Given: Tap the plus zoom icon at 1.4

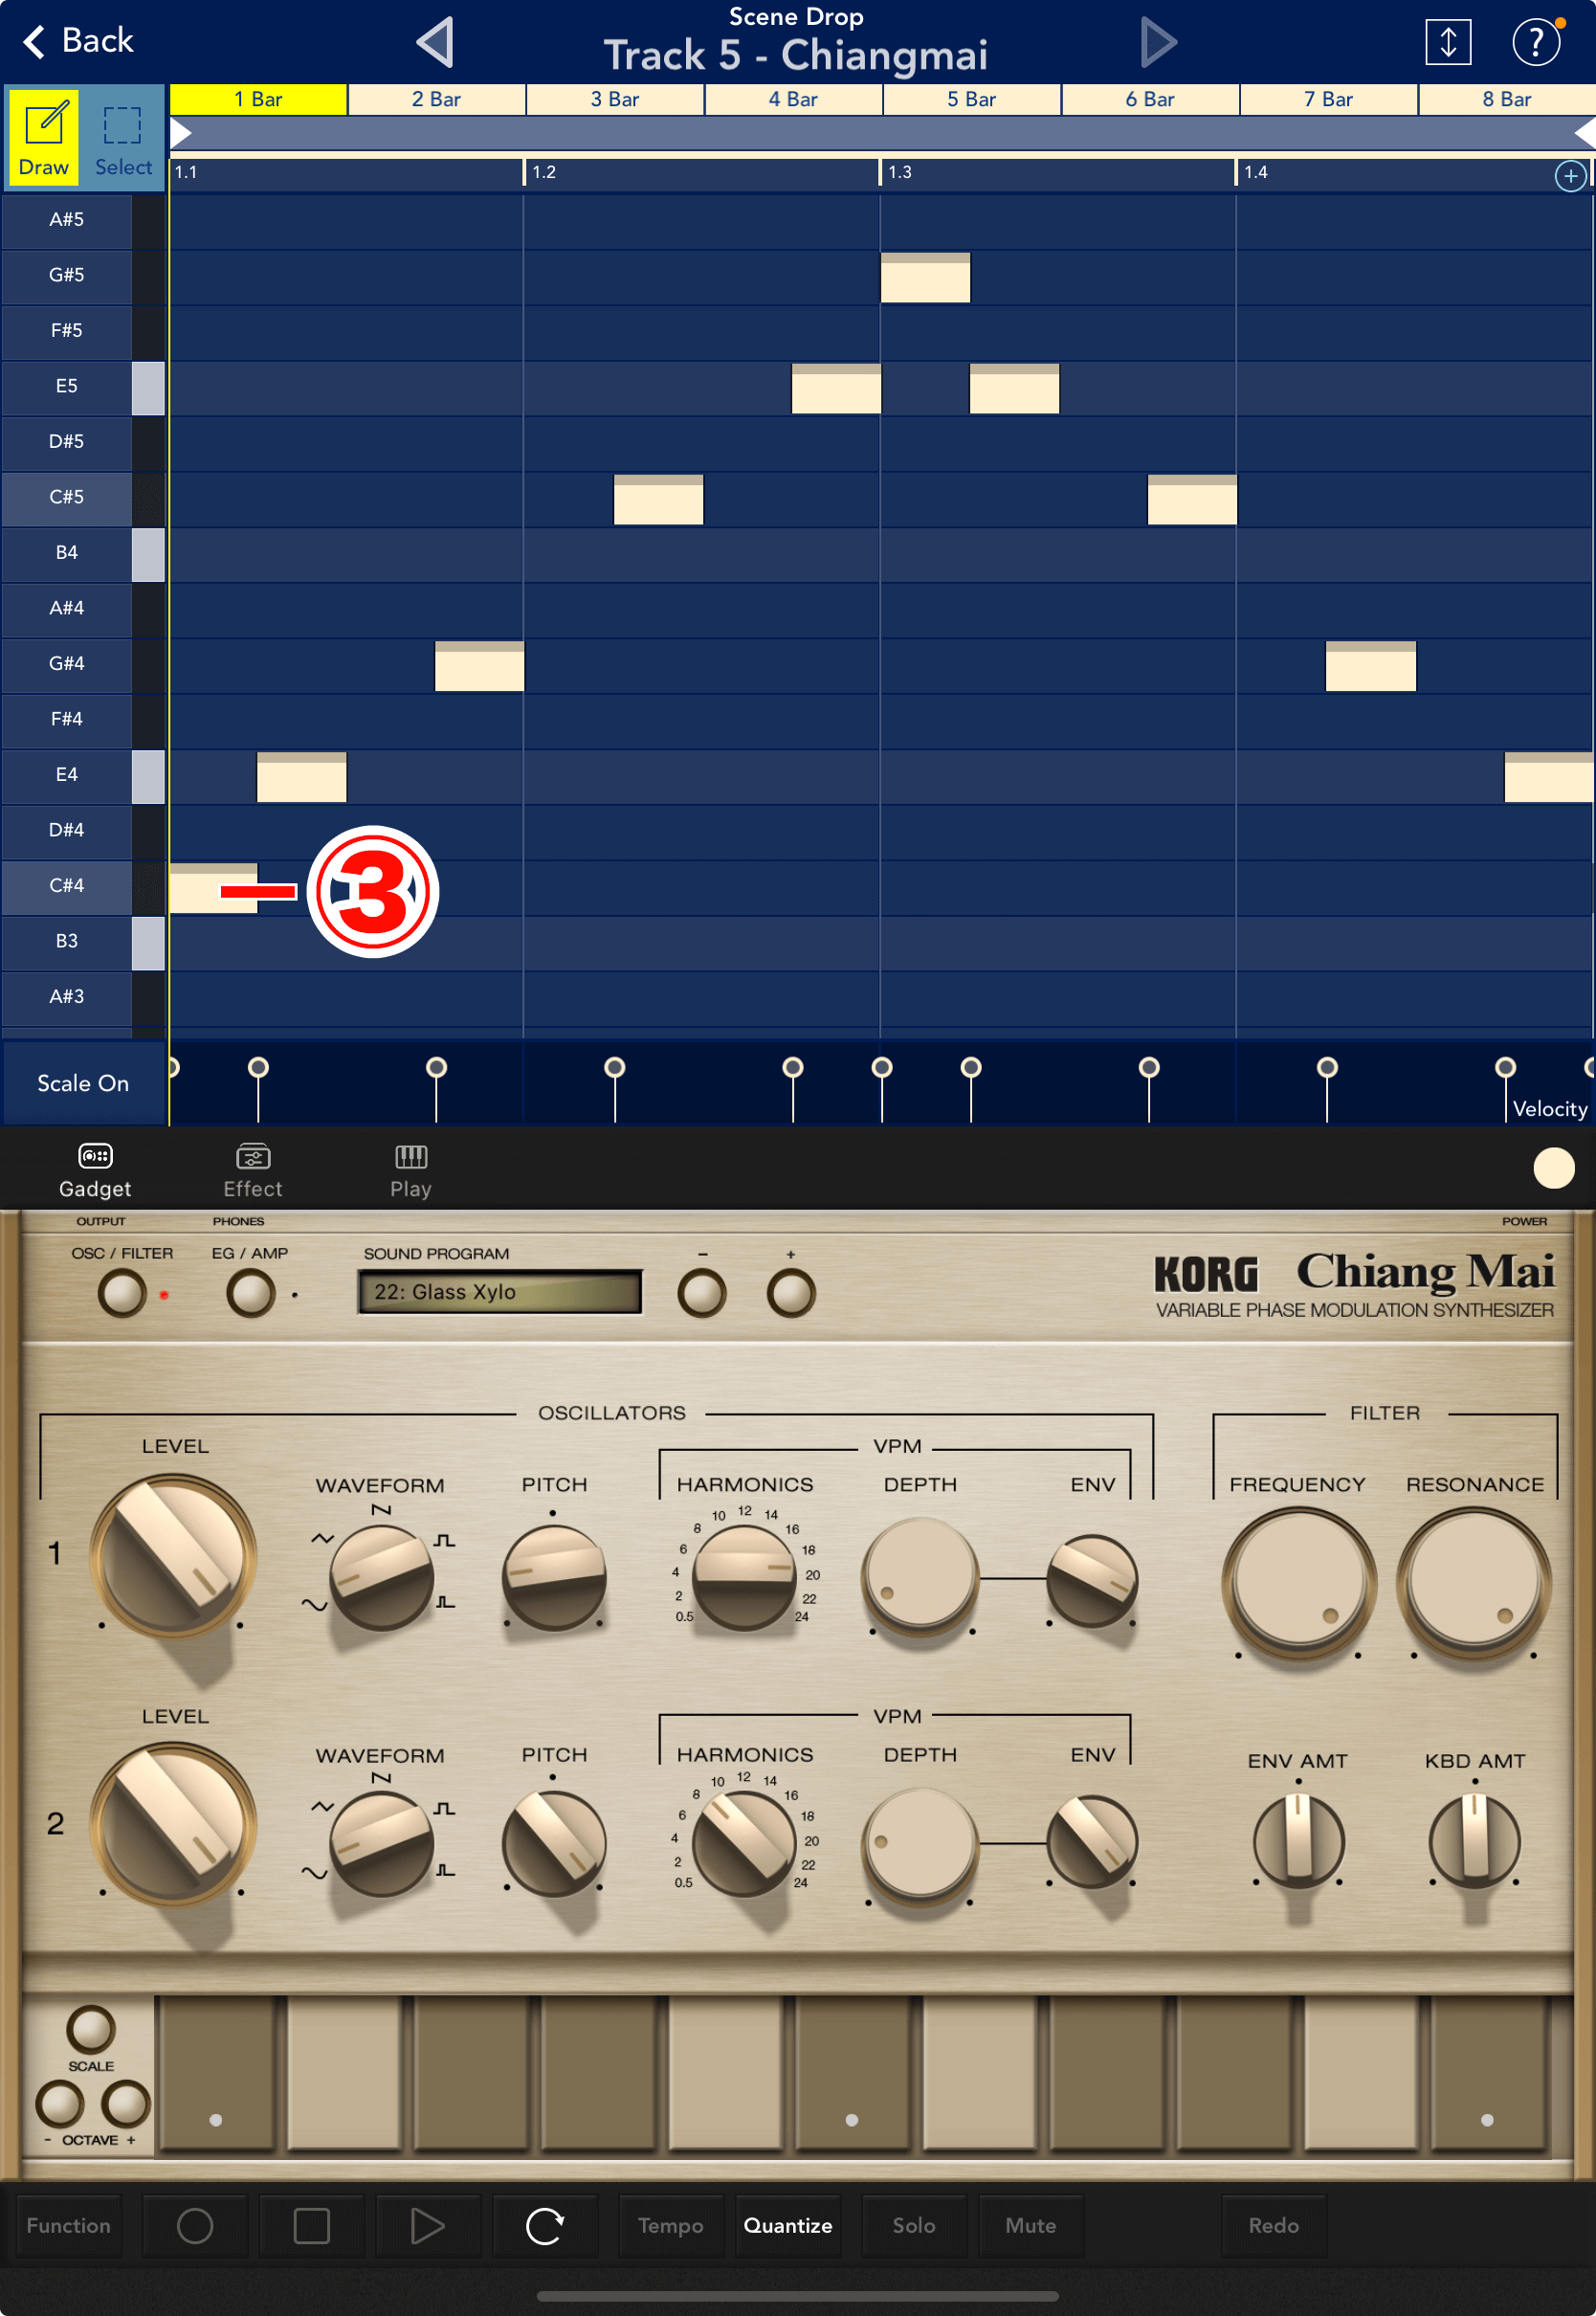Looking at the screenshot, I should (x=1570, y=176).
